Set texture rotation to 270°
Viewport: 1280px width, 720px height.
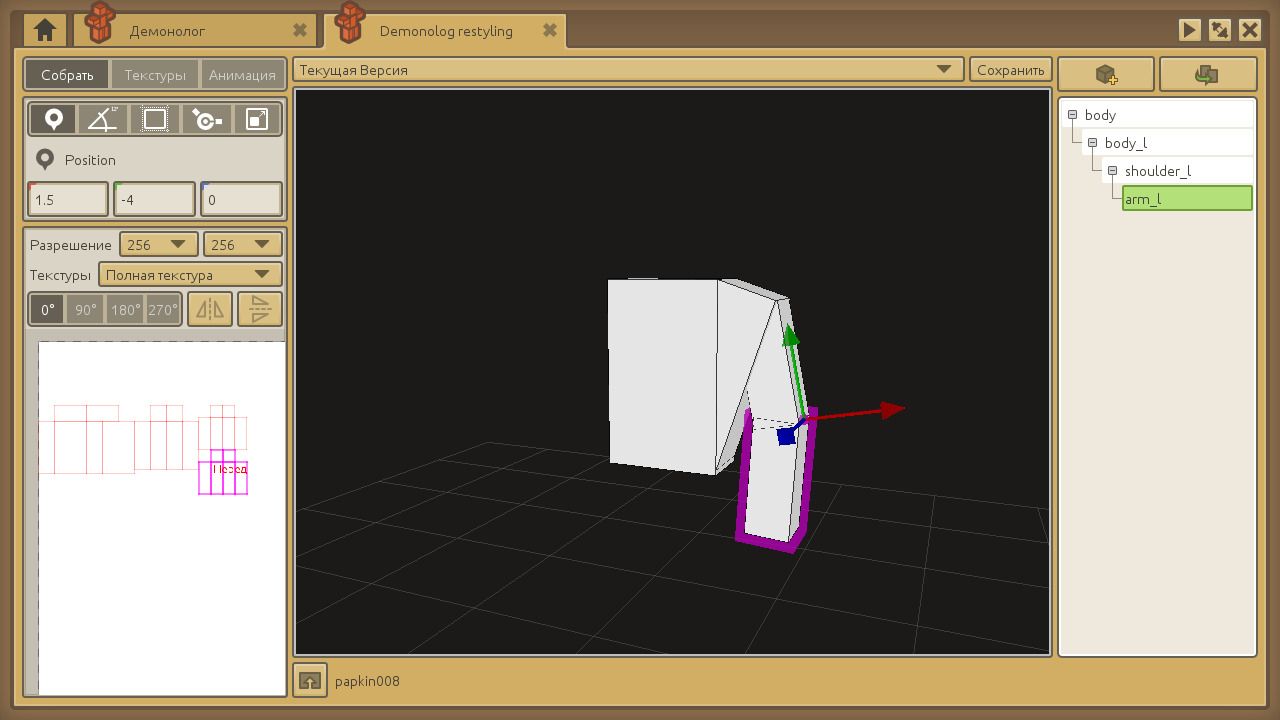(x=163, y=310)
